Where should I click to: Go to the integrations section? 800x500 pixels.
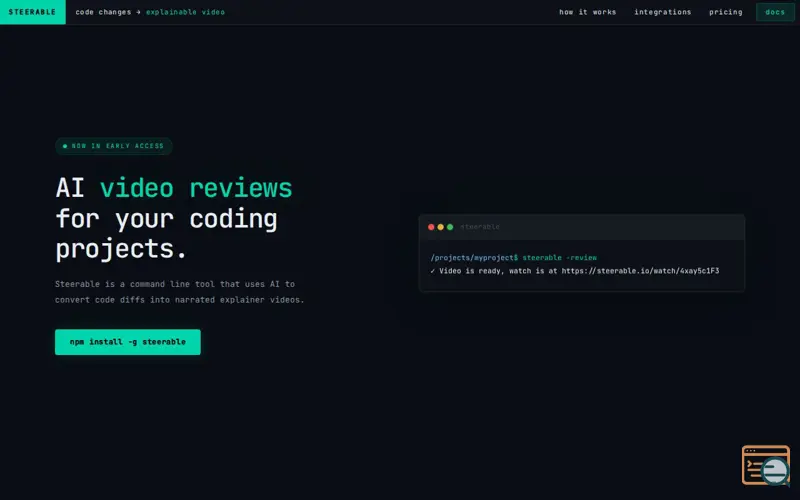(662, 12)
